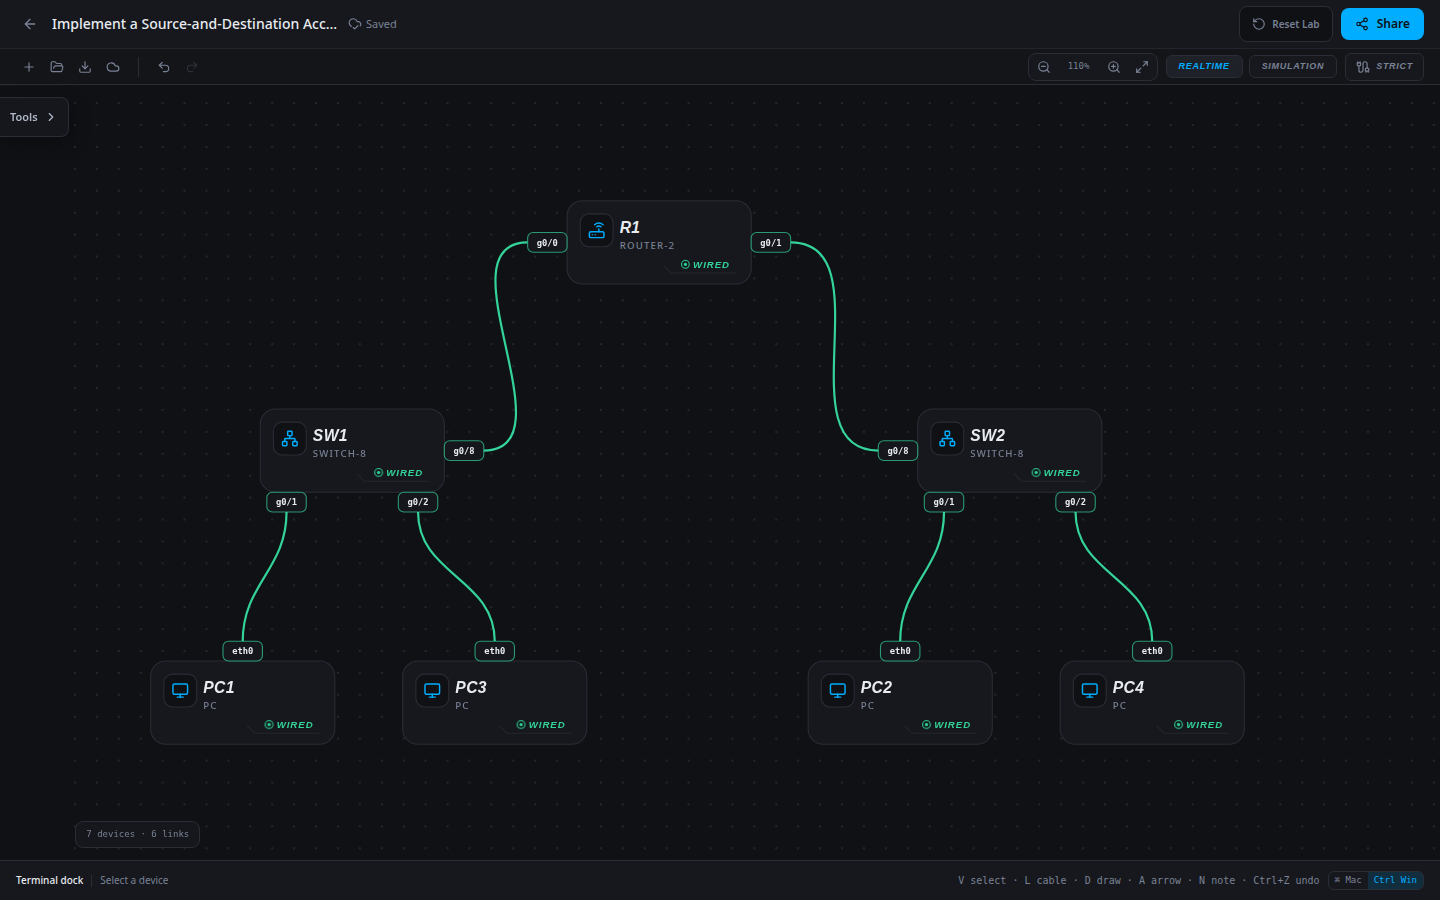
Task: Toggle STRICT mode
Action: pos(1384,67)
